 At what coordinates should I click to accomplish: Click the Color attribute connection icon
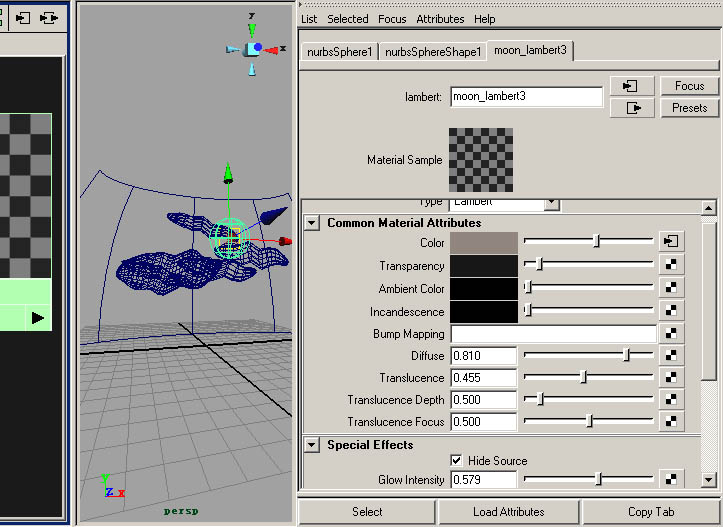(671, 241)
